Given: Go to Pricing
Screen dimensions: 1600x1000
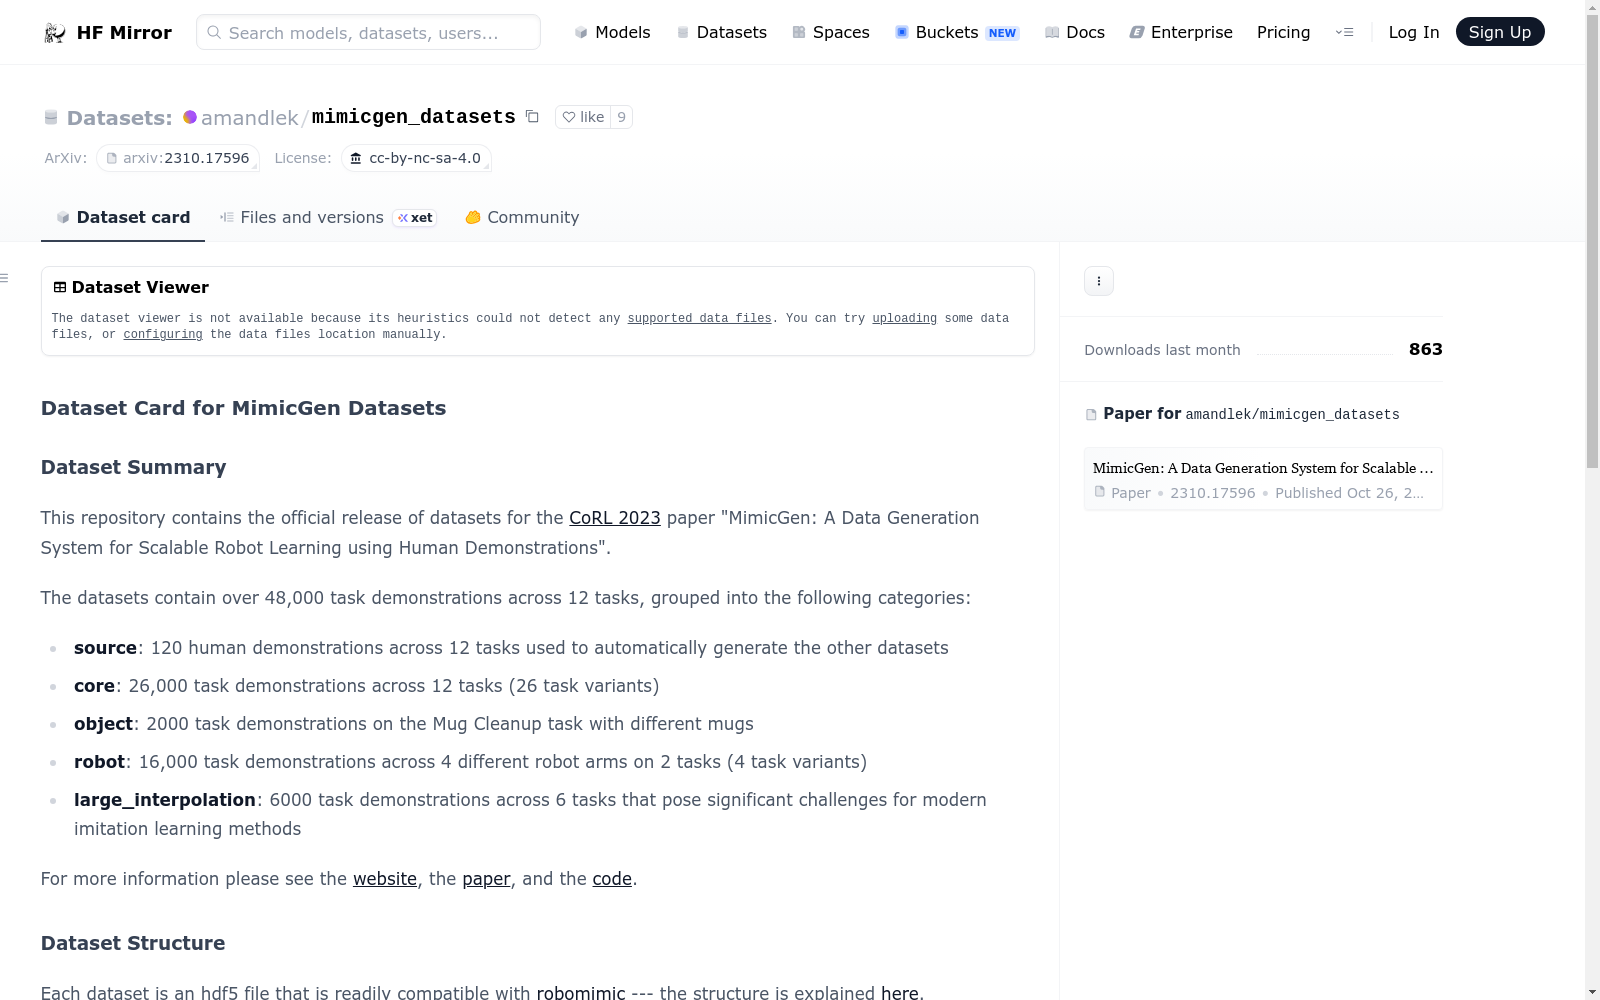Looking at the screenshot, I should [1283, 32].
